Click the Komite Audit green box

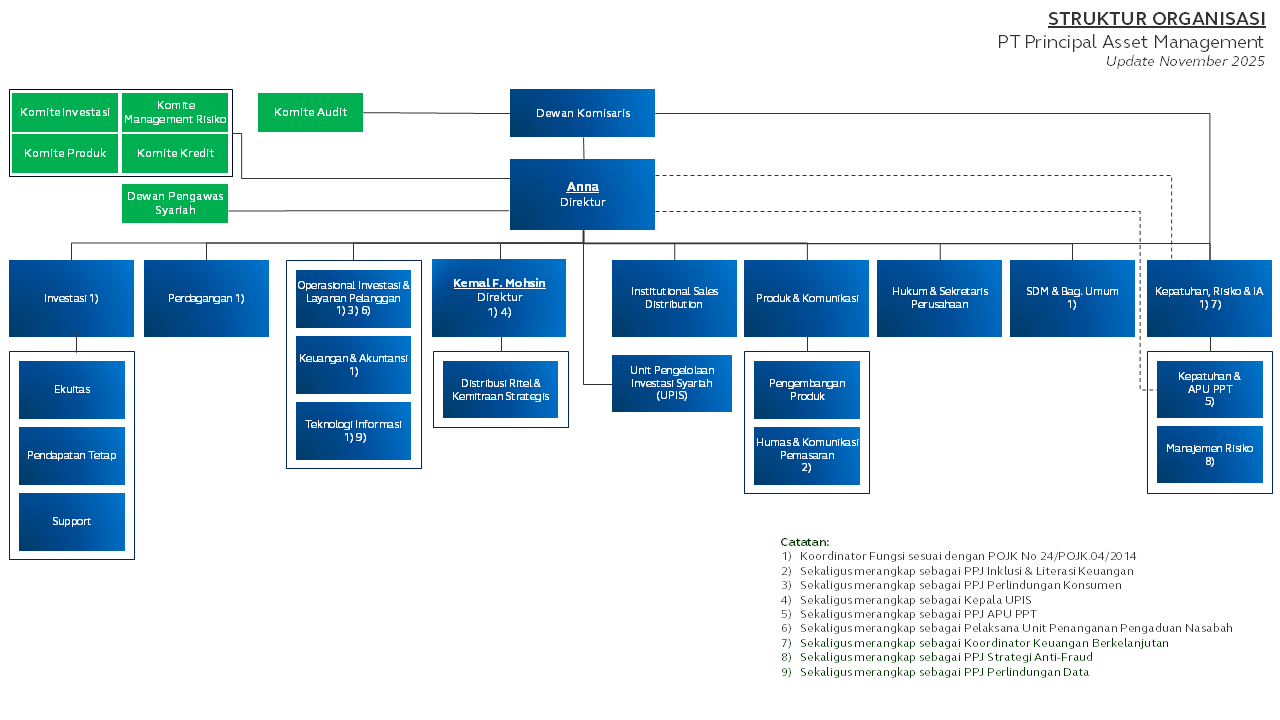pyautogui.click(x=310, y=112)
